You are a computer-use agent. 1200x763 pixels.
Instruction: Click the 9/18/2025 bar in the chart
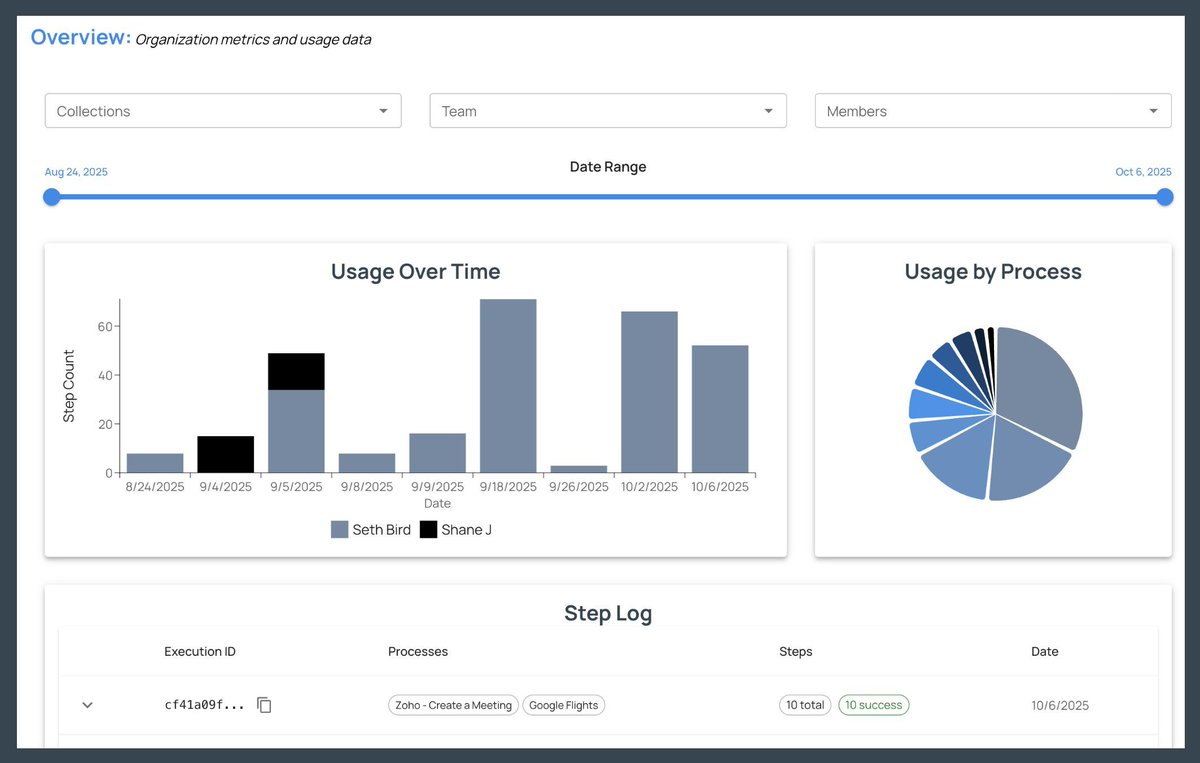pyautogui.click(x=508, y=386)
